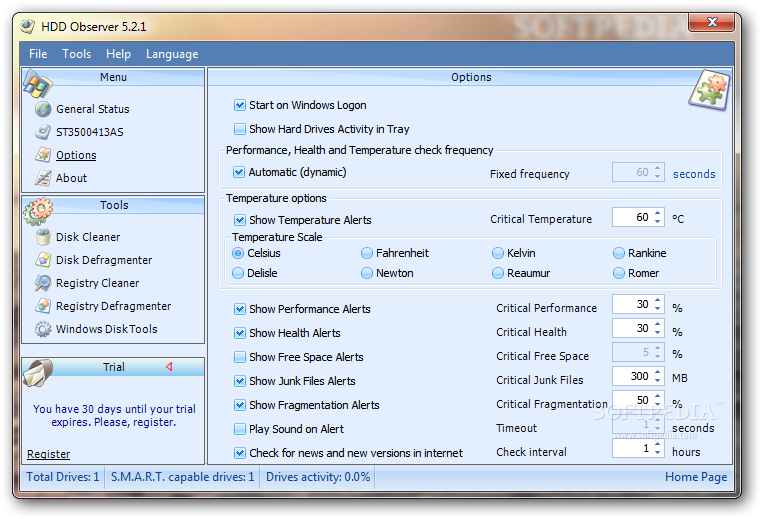
Task: Launch Disk Defragmenter text link
Action: (104, 260)
